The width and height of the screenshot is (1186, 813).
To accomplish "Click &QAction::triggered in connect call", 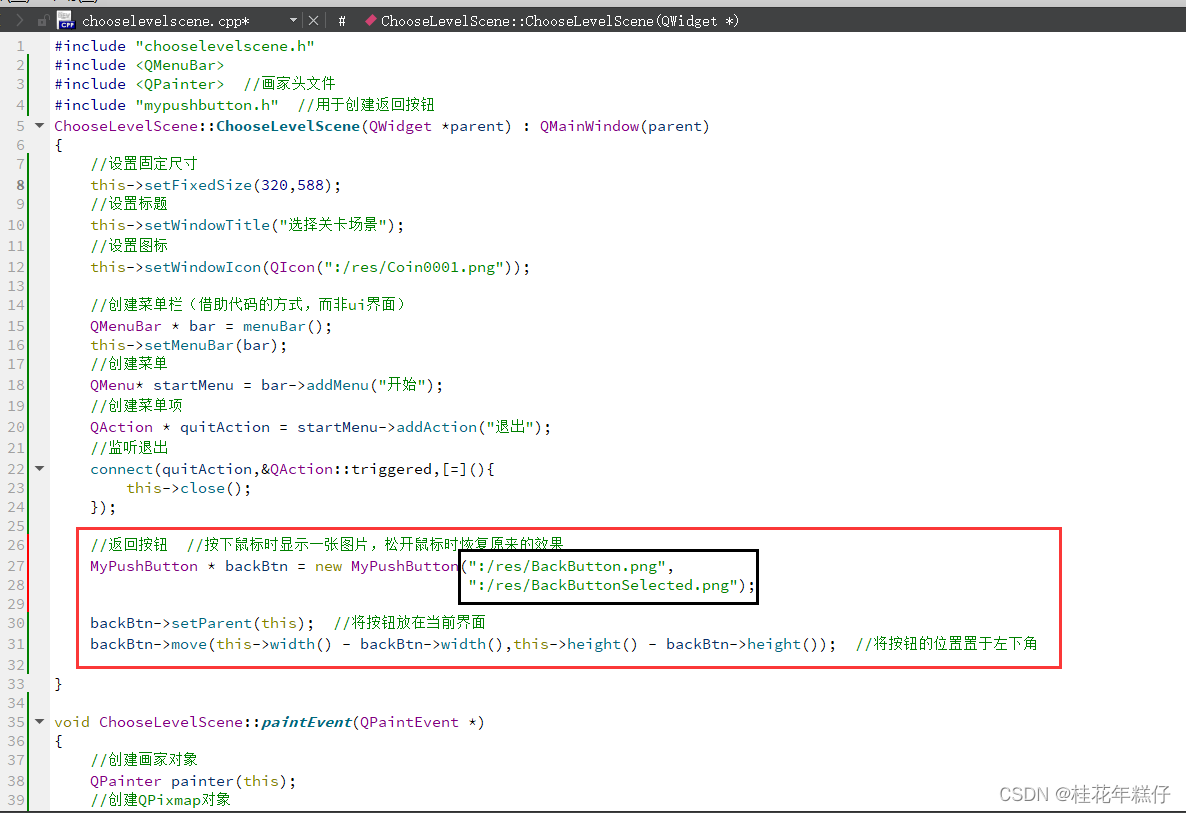I will (x=346, y=469).
